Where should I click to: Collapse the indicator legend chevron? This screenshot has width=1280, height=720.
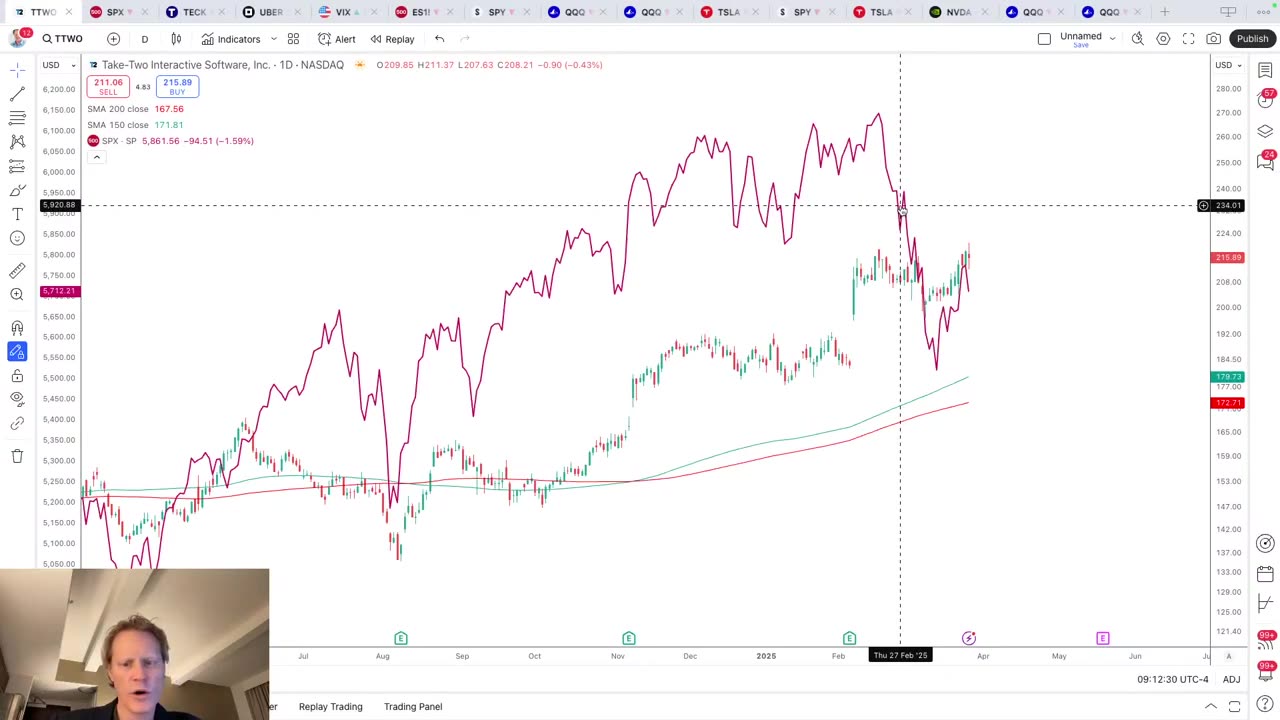(96, 157)
